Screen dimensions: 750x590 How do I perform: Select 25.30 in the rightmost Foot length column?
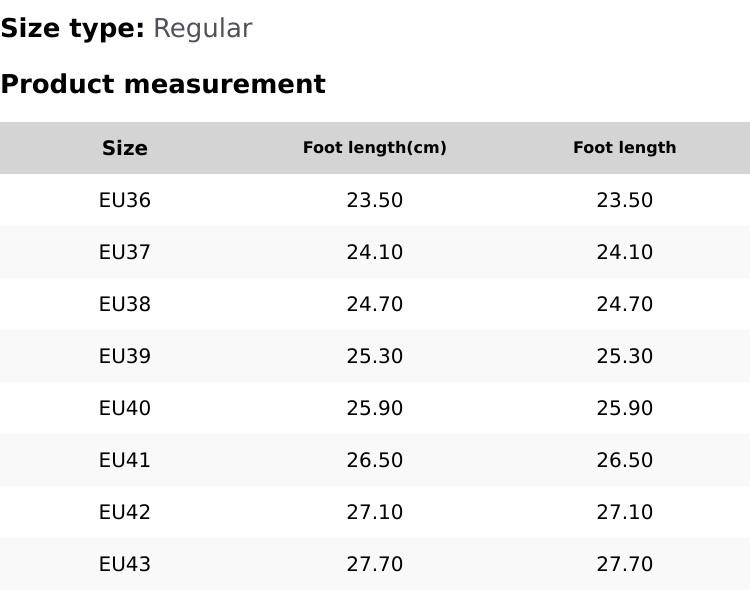(625, 356)
